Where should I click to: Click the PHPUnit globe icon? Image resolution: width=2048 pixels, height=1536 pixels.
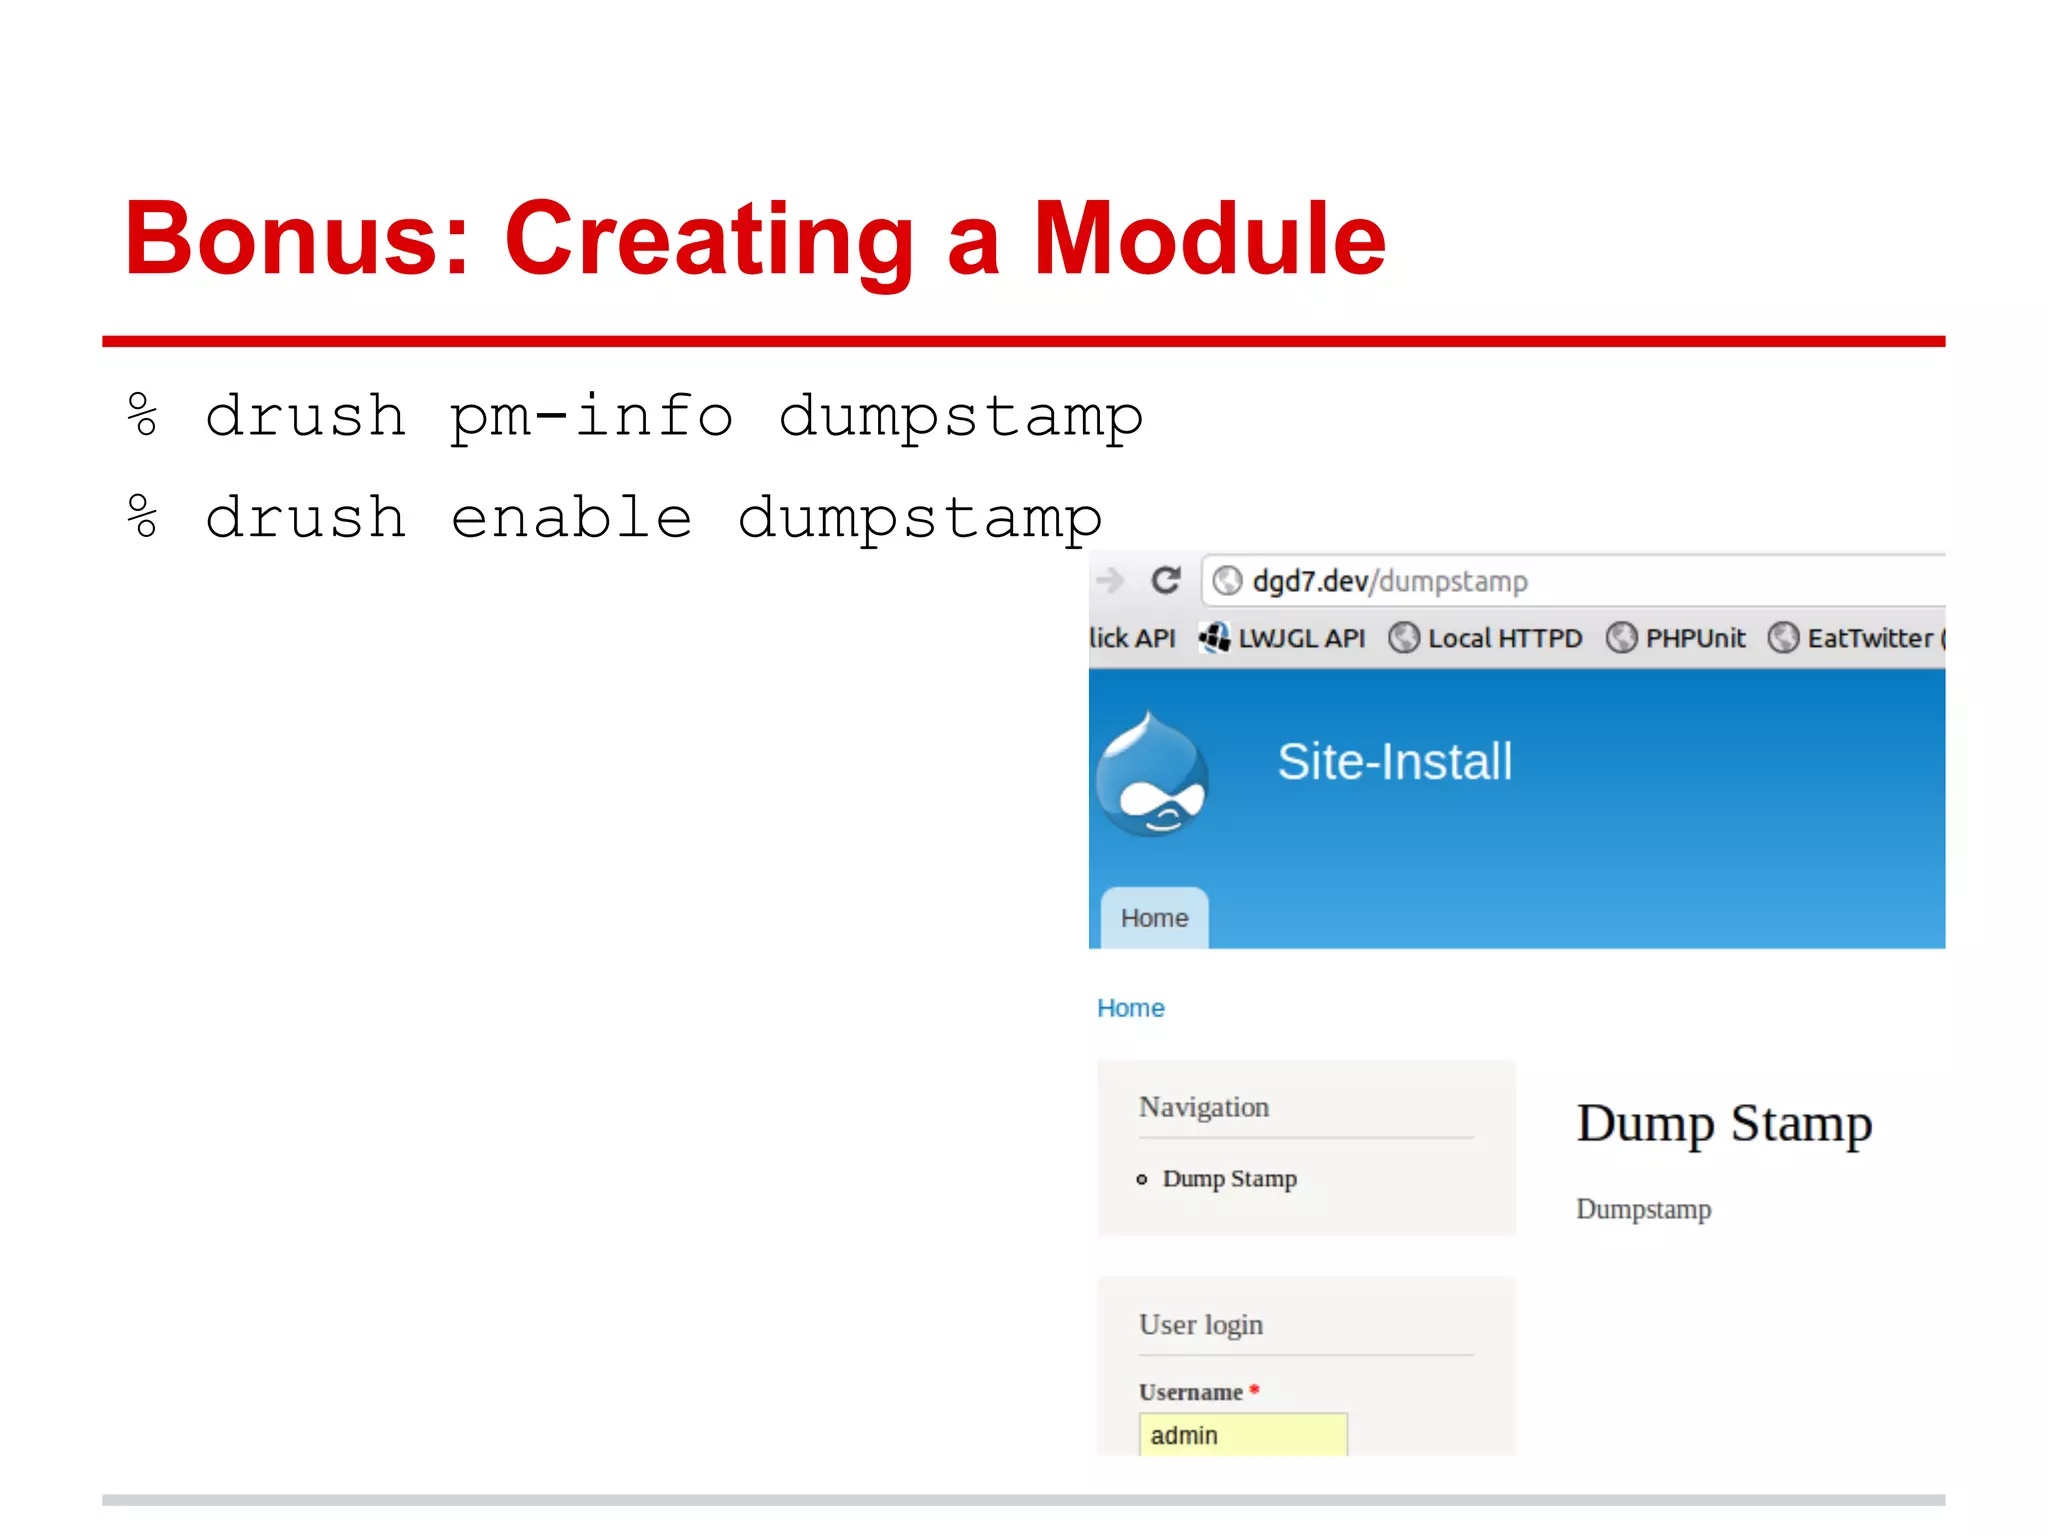[x=1621, y=637]
